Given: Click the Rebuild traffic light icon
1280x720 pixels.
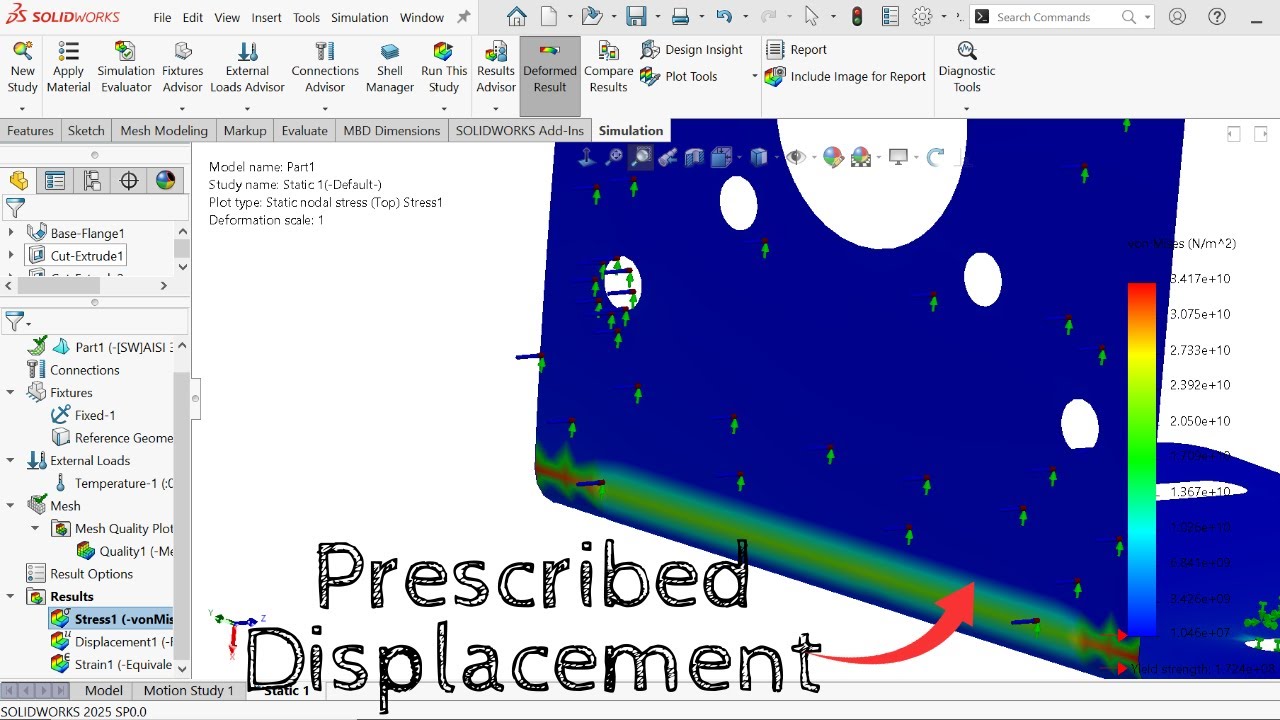Looking at the screenshot, I should coord(857,16).
